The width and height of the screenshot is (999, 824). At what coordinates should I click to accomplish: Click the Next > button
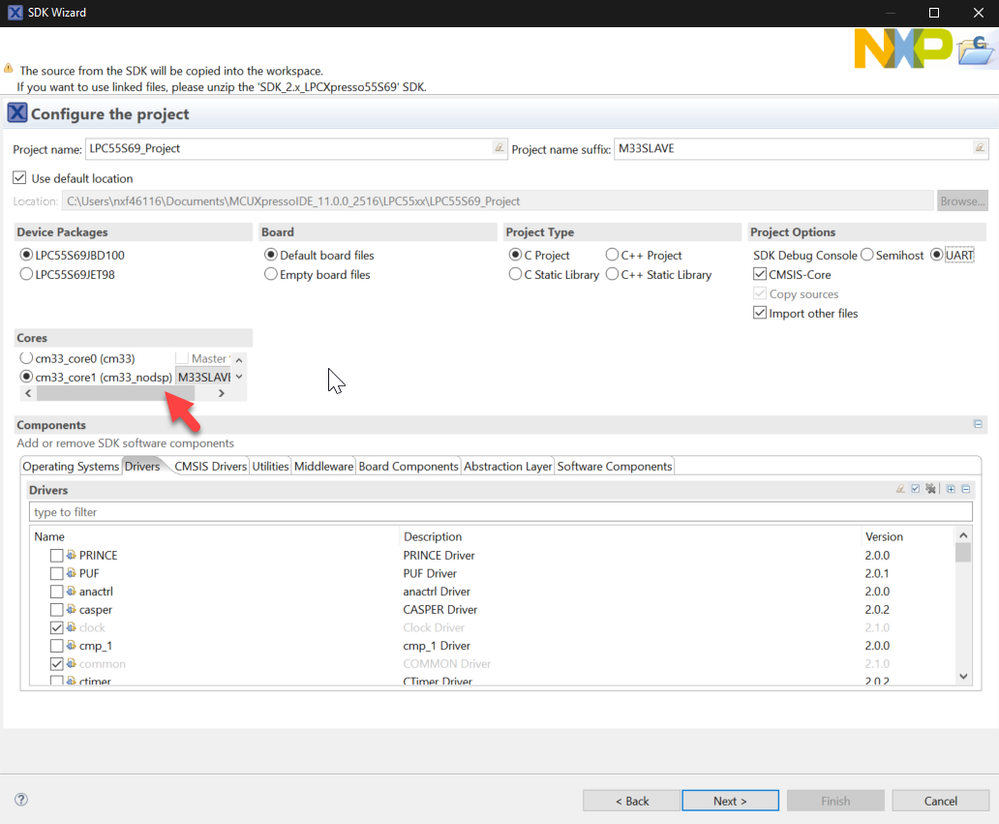730,800
